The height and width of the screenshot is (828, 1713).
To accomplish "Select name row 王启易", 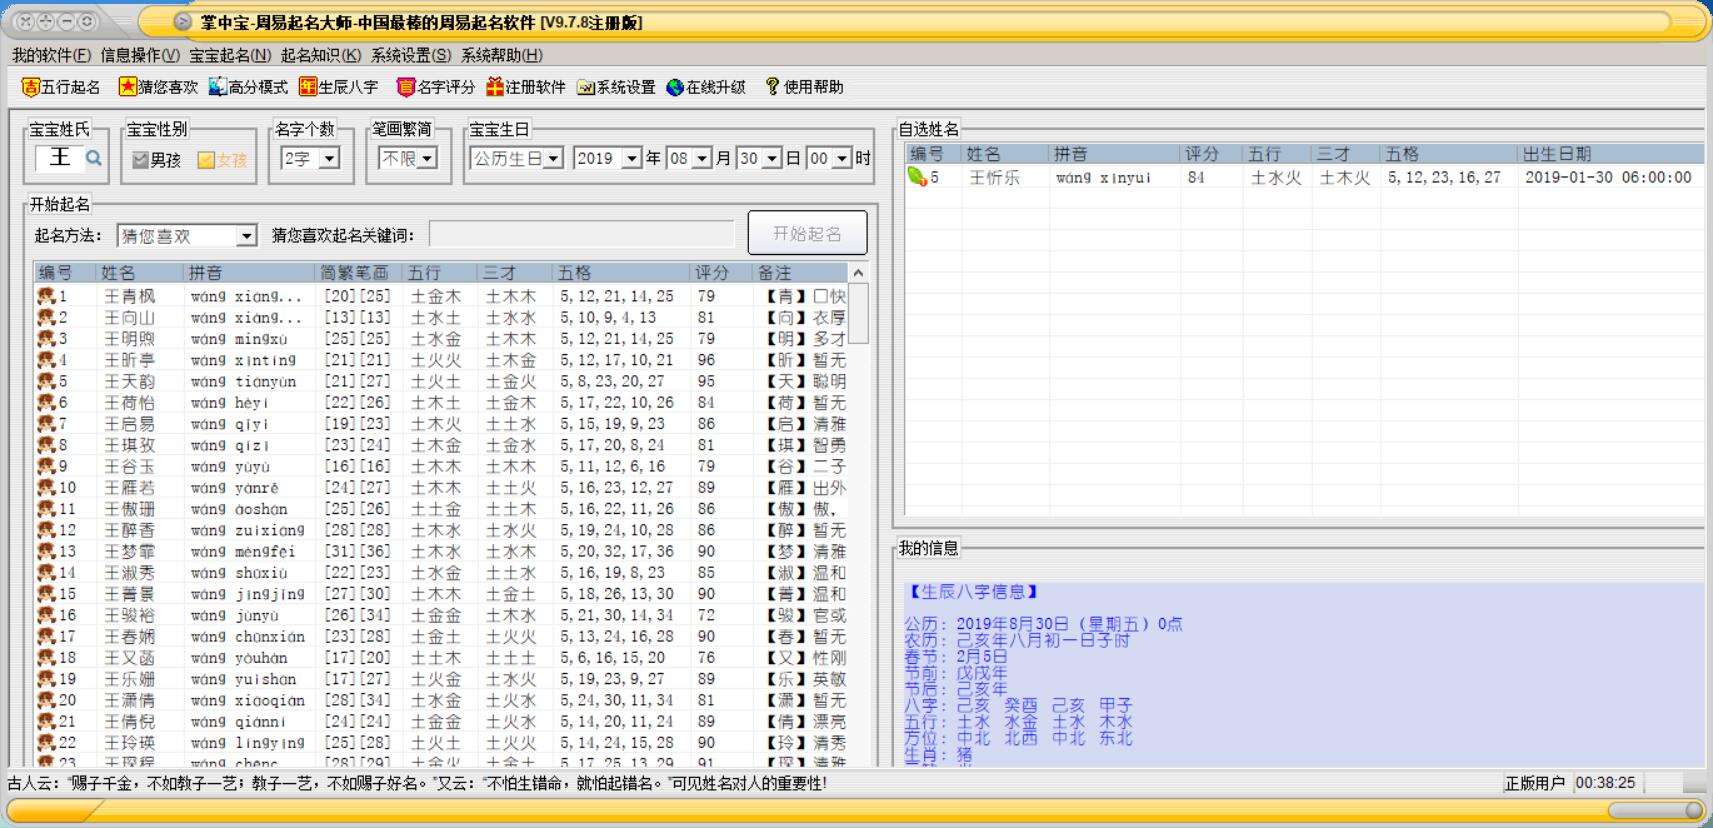I will pos(441,424).
